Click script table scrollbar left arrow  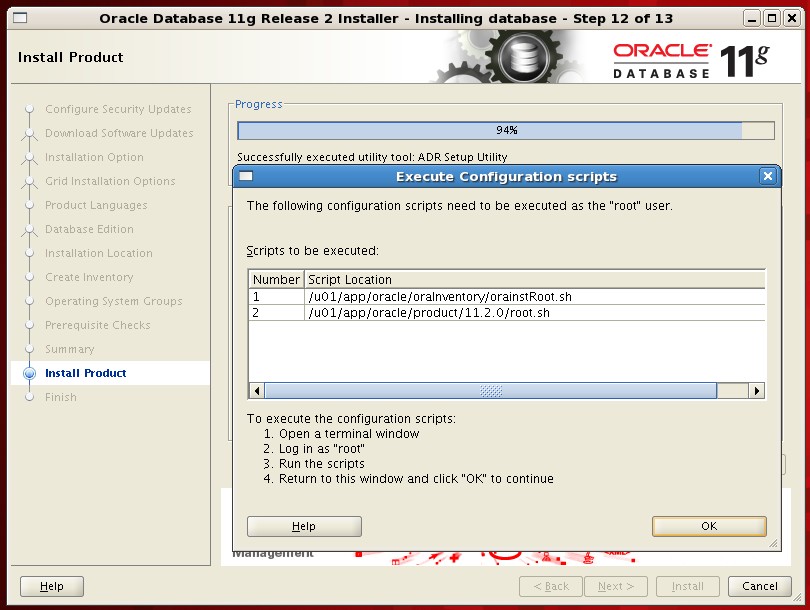click(x=257, y=390)
